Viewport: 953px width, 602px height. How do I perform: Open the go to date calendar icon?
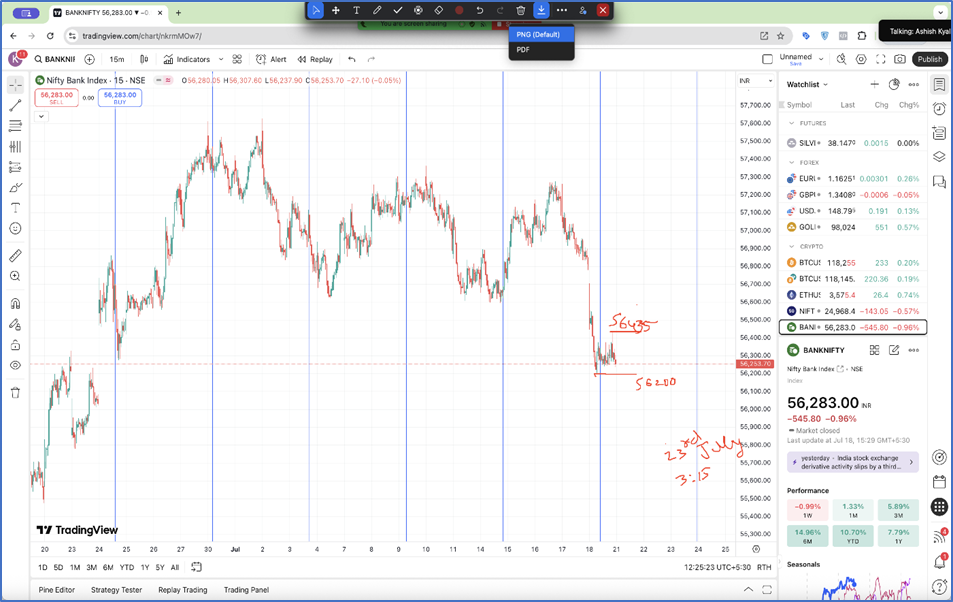point(196,567)
